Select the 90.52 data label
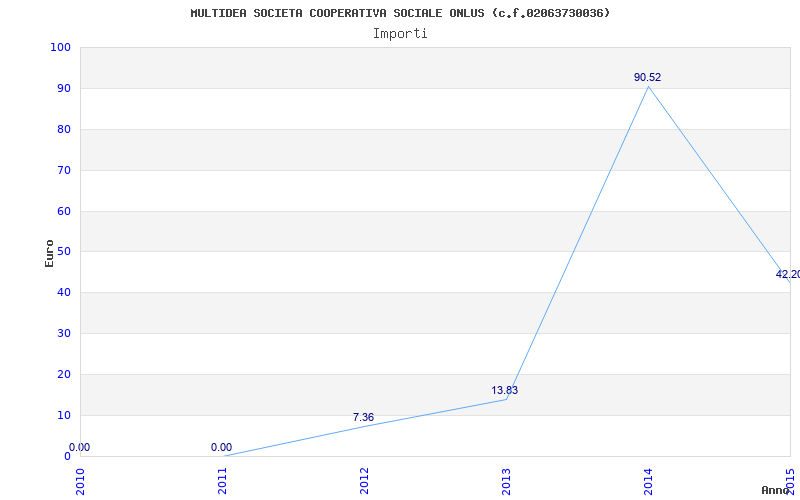The image size is (800, 500). click(647, 78)
